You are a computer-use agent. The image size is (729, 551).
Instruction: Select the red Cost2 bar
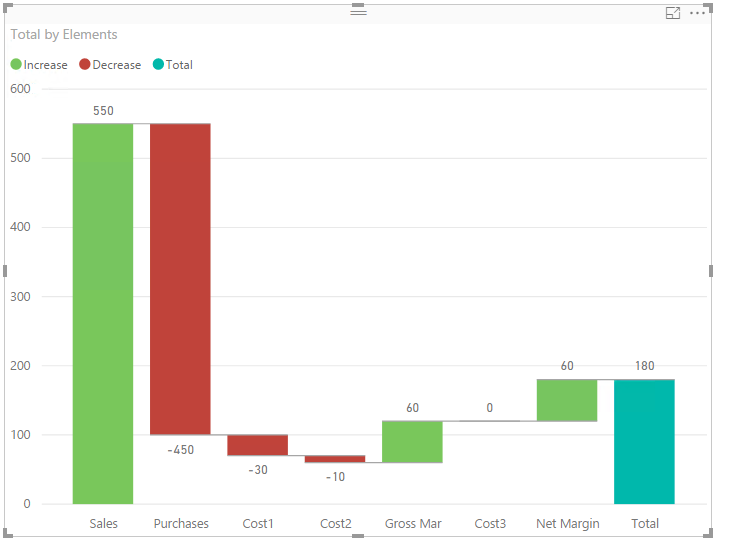click(x=335, y=459)
